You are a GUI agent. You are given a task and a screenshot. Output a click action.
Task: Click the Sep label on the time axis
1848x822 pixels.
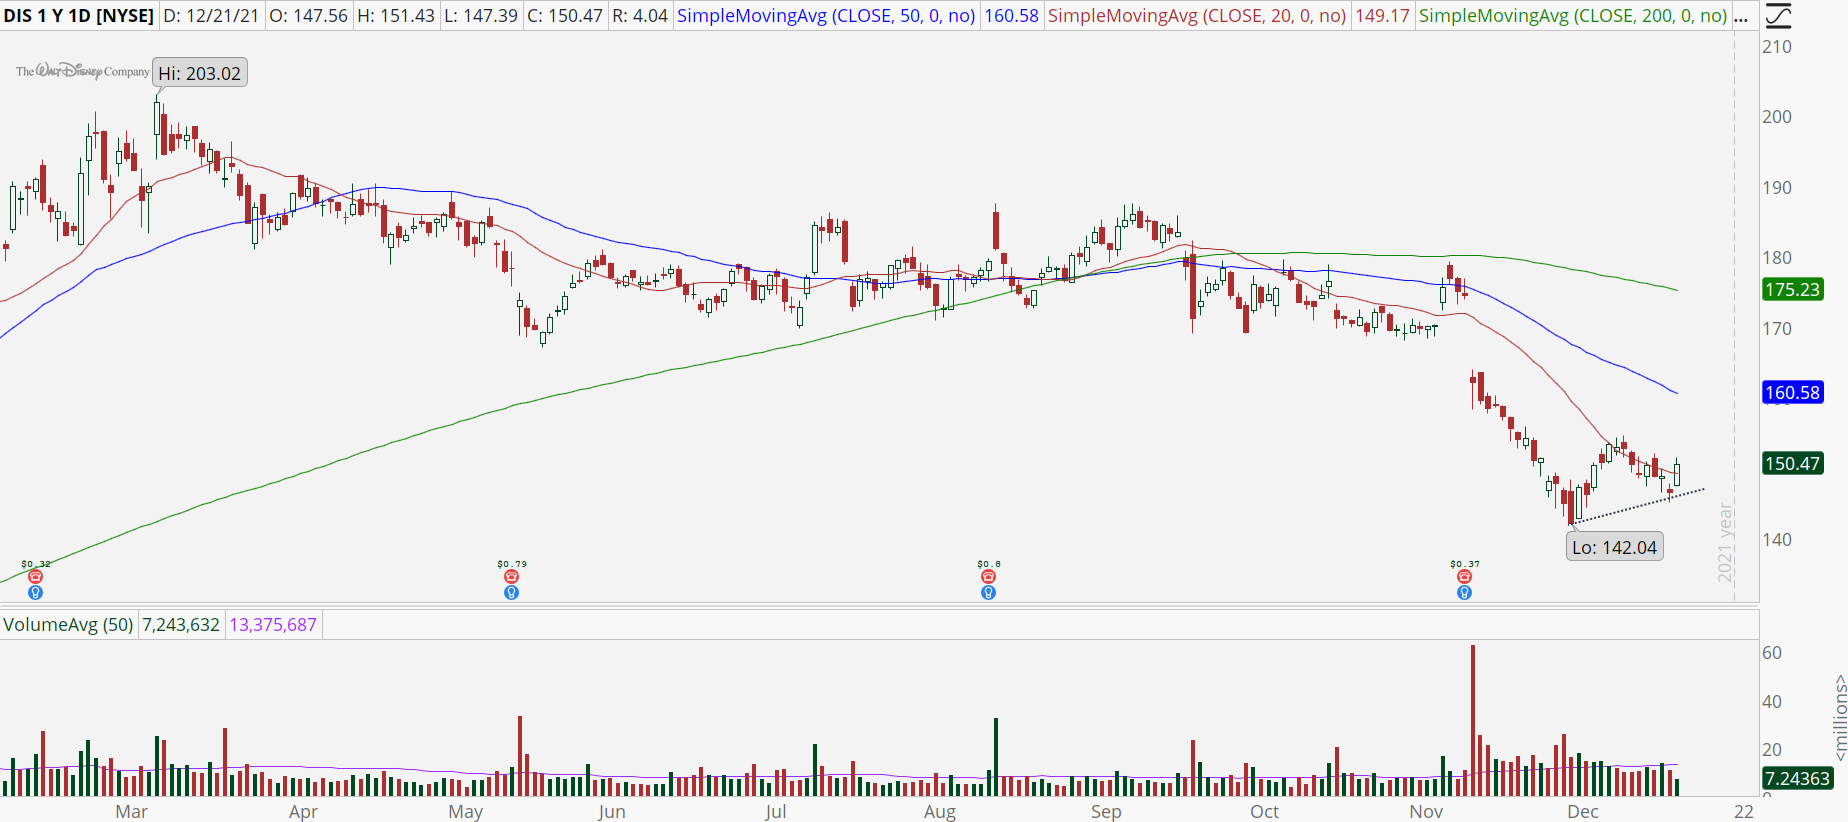[x=1105, y=811]
